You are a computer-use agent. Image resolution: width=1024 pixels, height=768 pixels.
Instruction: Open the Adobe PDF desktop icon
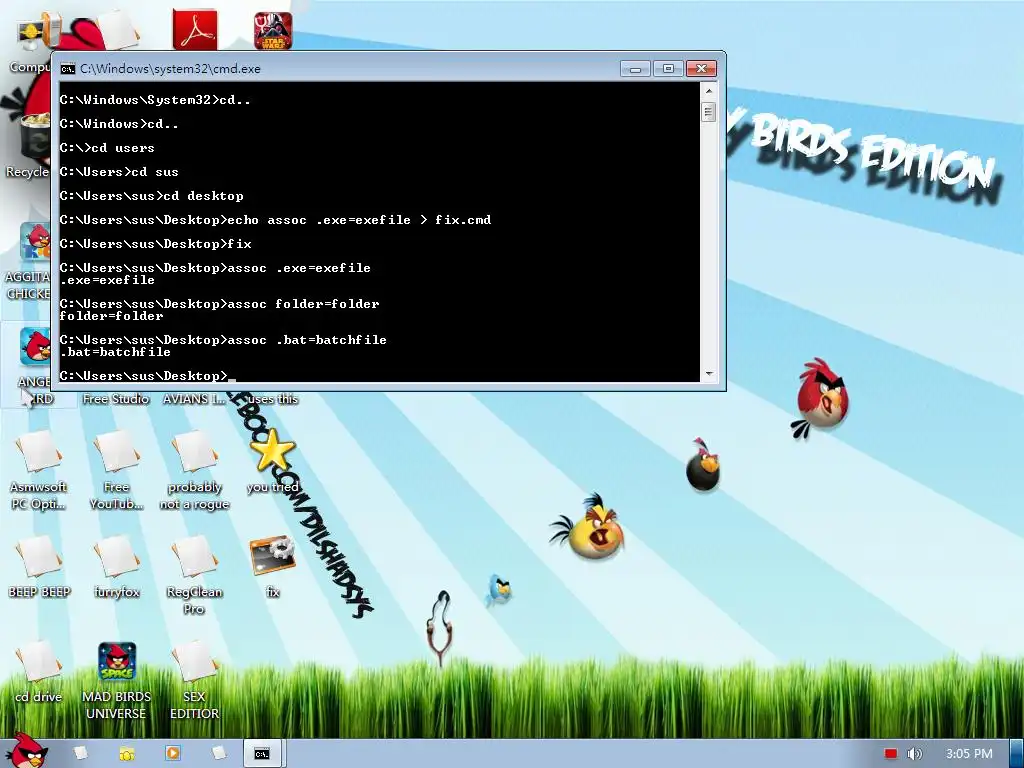click(x=195, y=29)
